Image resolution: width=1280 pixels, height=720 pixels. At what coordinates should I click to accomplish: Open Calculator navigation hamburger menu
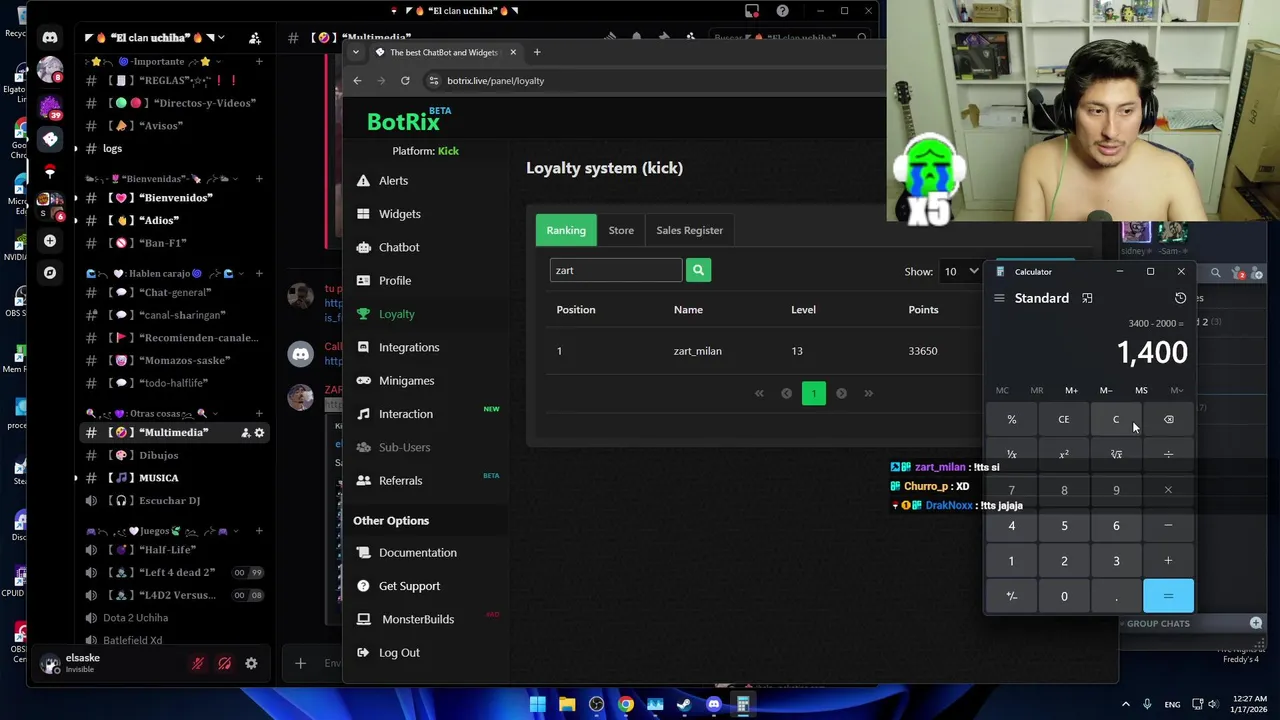[x=999, y=298]
